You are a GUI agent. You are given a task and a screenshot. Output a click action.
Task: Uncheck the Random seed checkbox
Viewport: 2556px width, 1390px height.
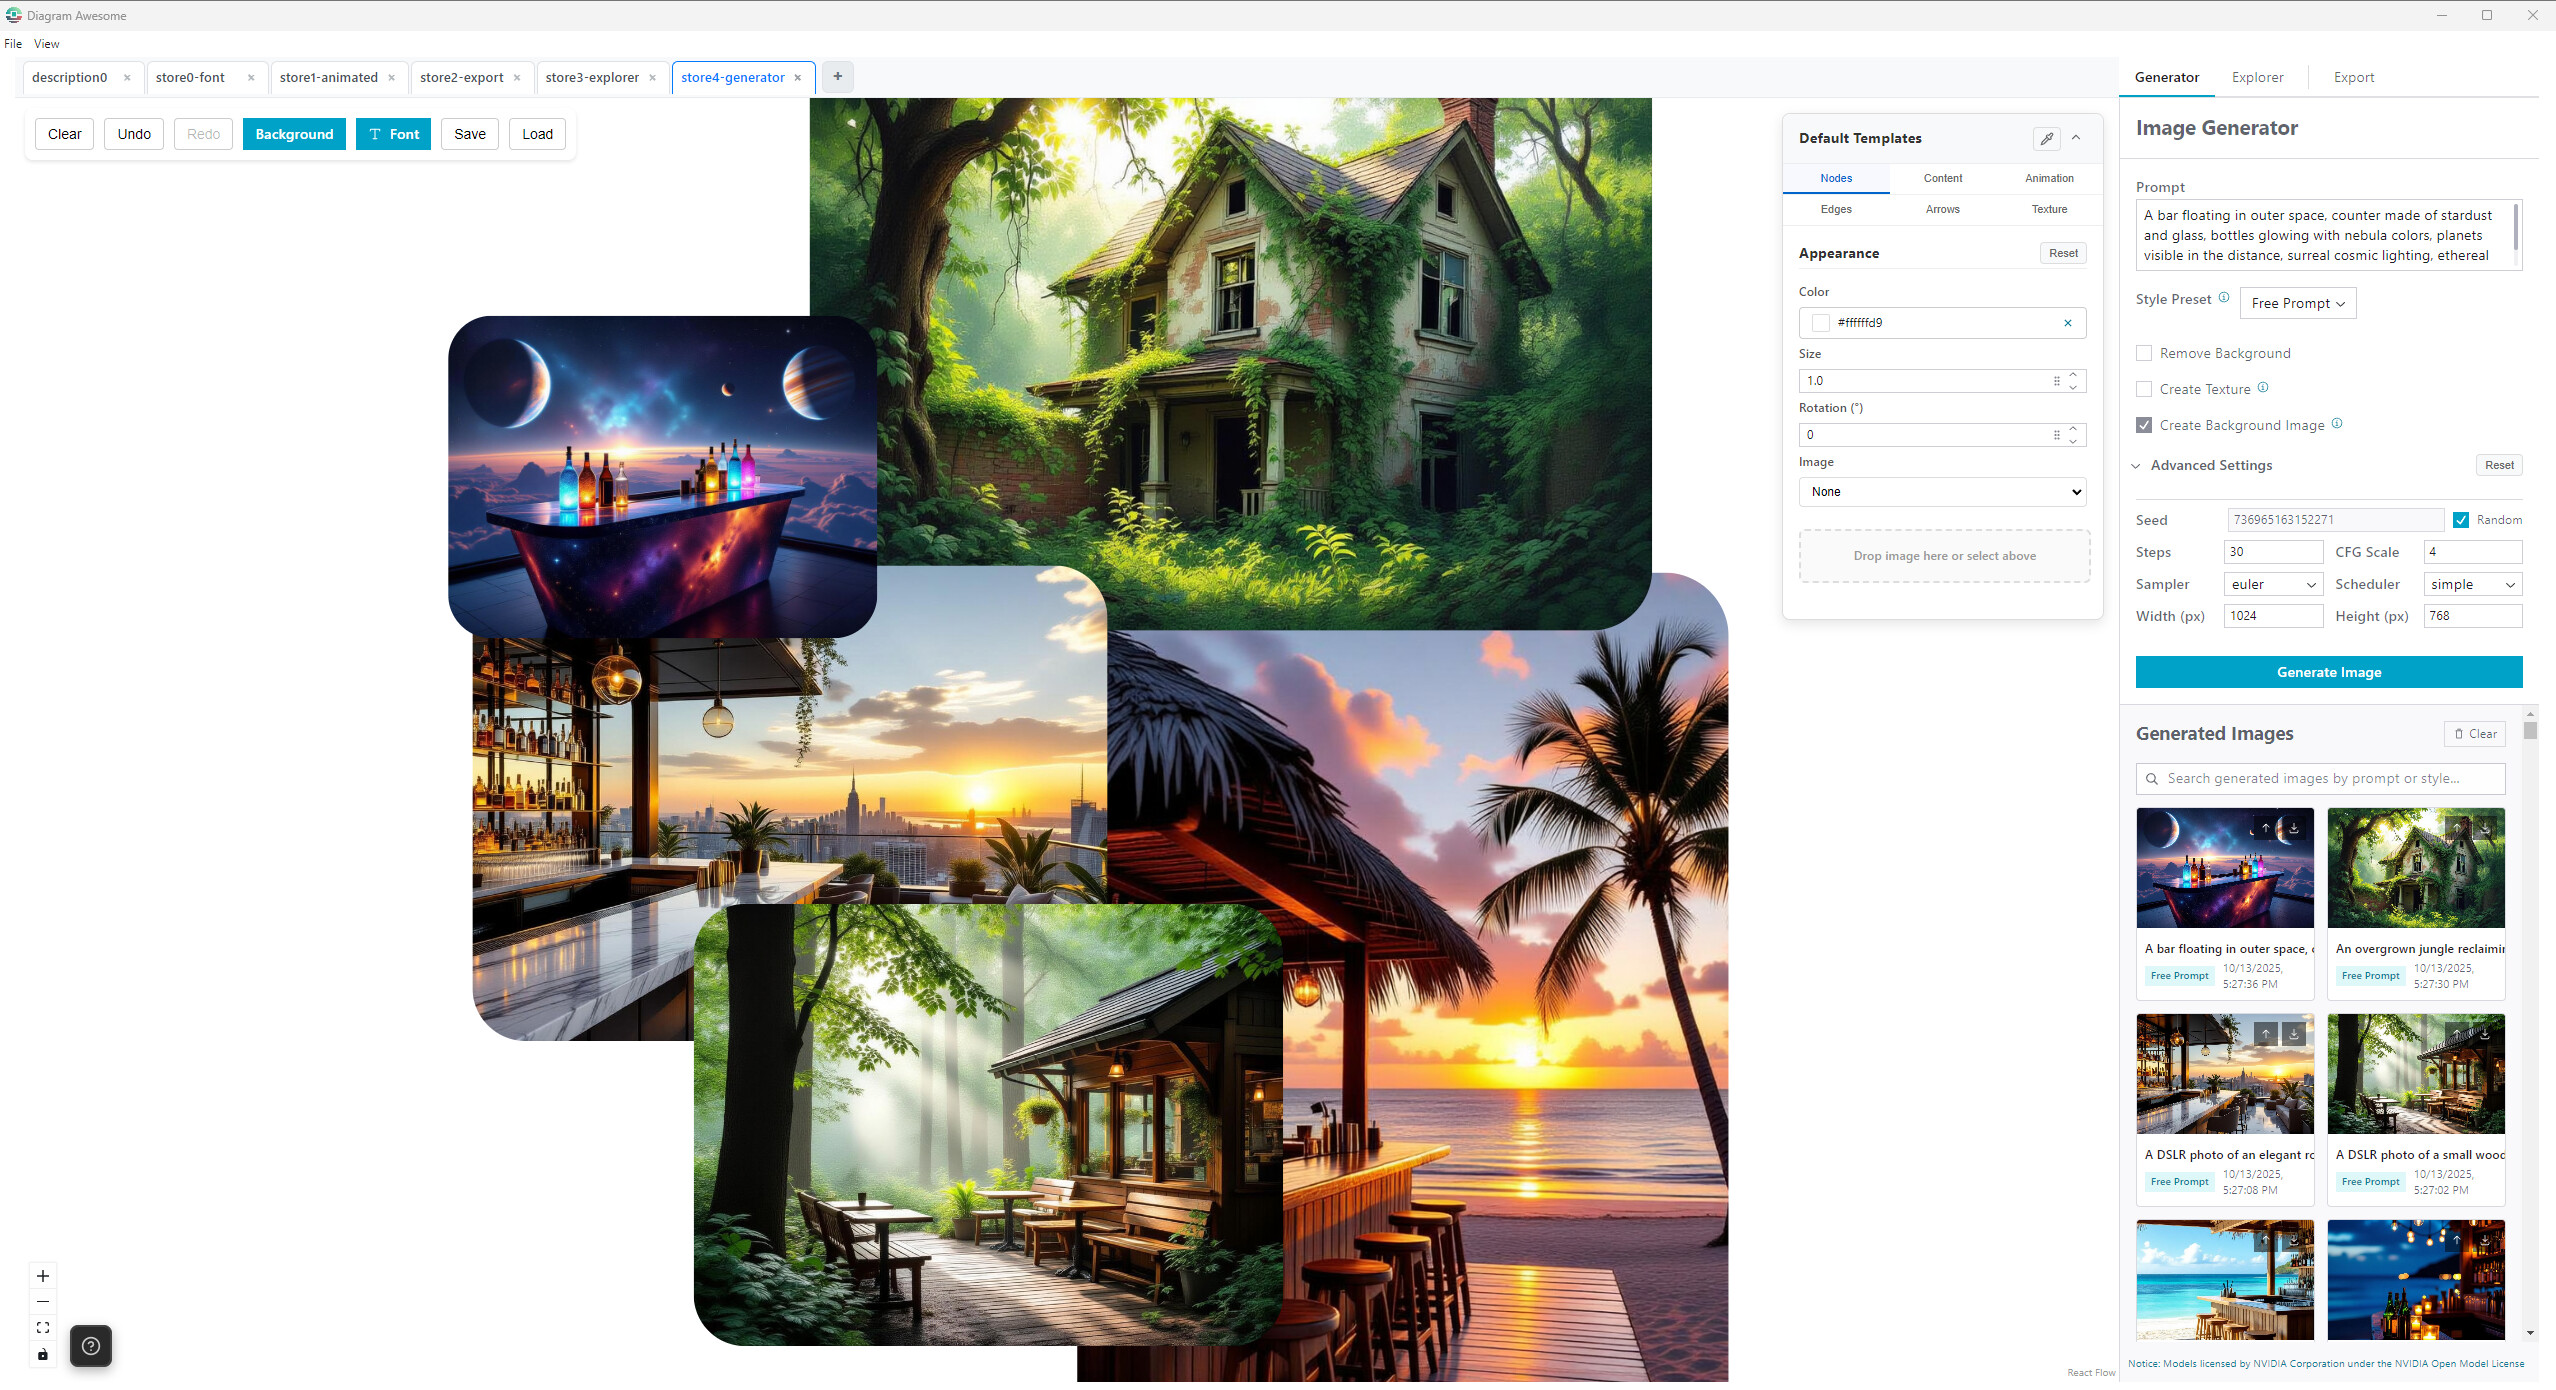[2462, 519]
